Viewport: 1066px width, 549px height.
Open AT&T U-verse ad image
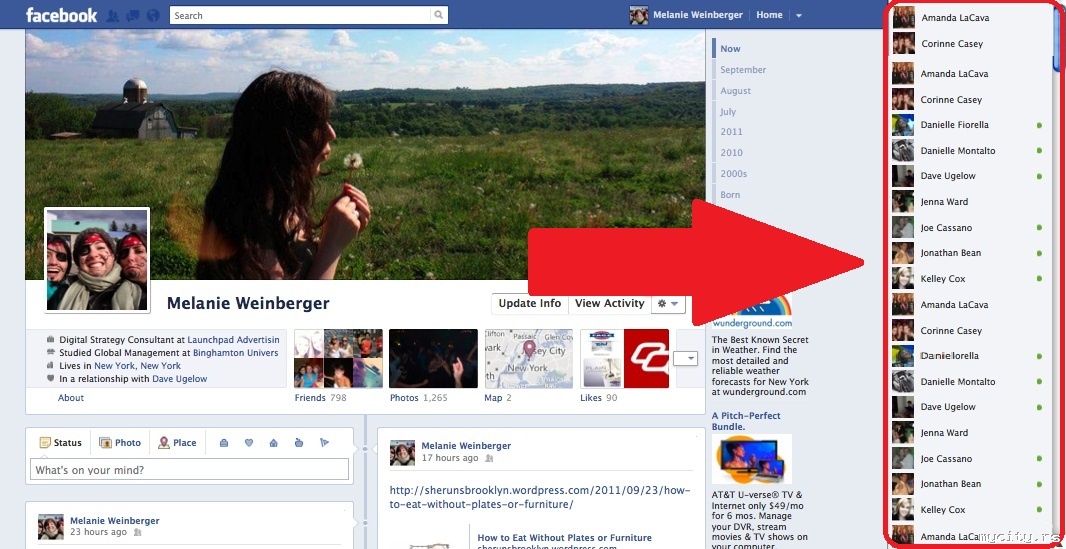coord(751,459)
